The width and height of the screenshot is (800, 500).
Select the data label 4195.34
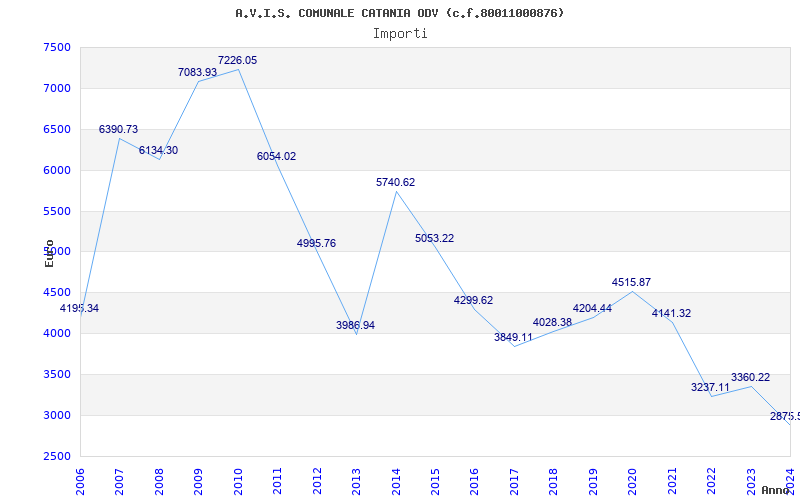[79, 308]
